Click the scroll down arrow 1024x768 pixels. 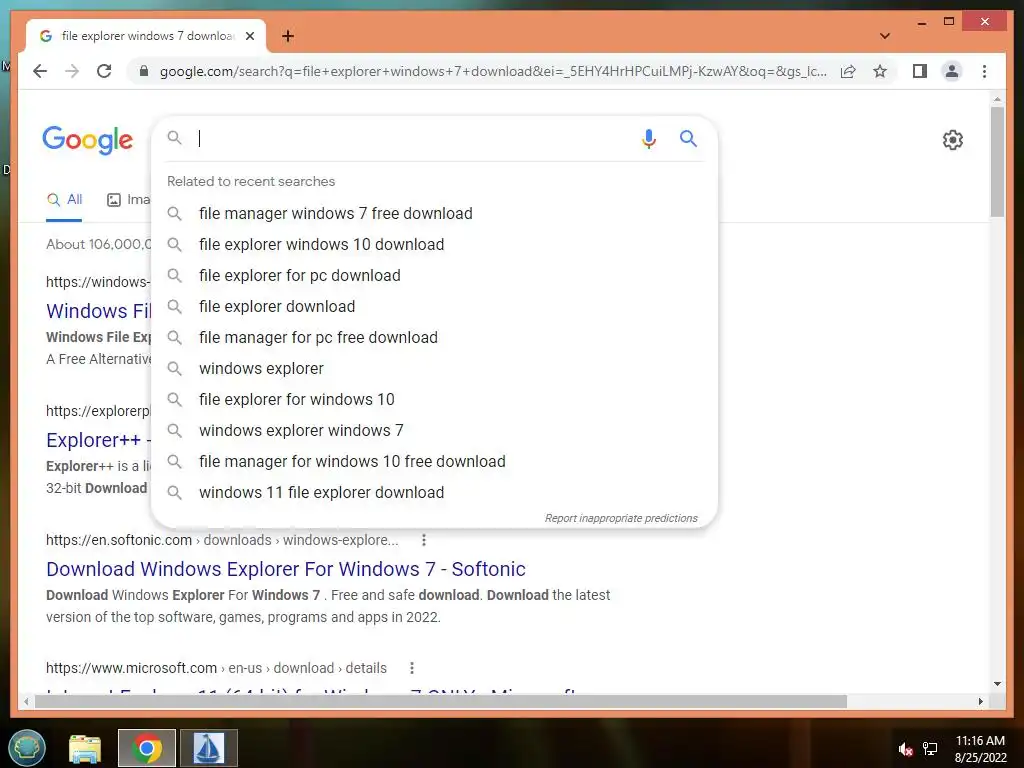(997, 684)
